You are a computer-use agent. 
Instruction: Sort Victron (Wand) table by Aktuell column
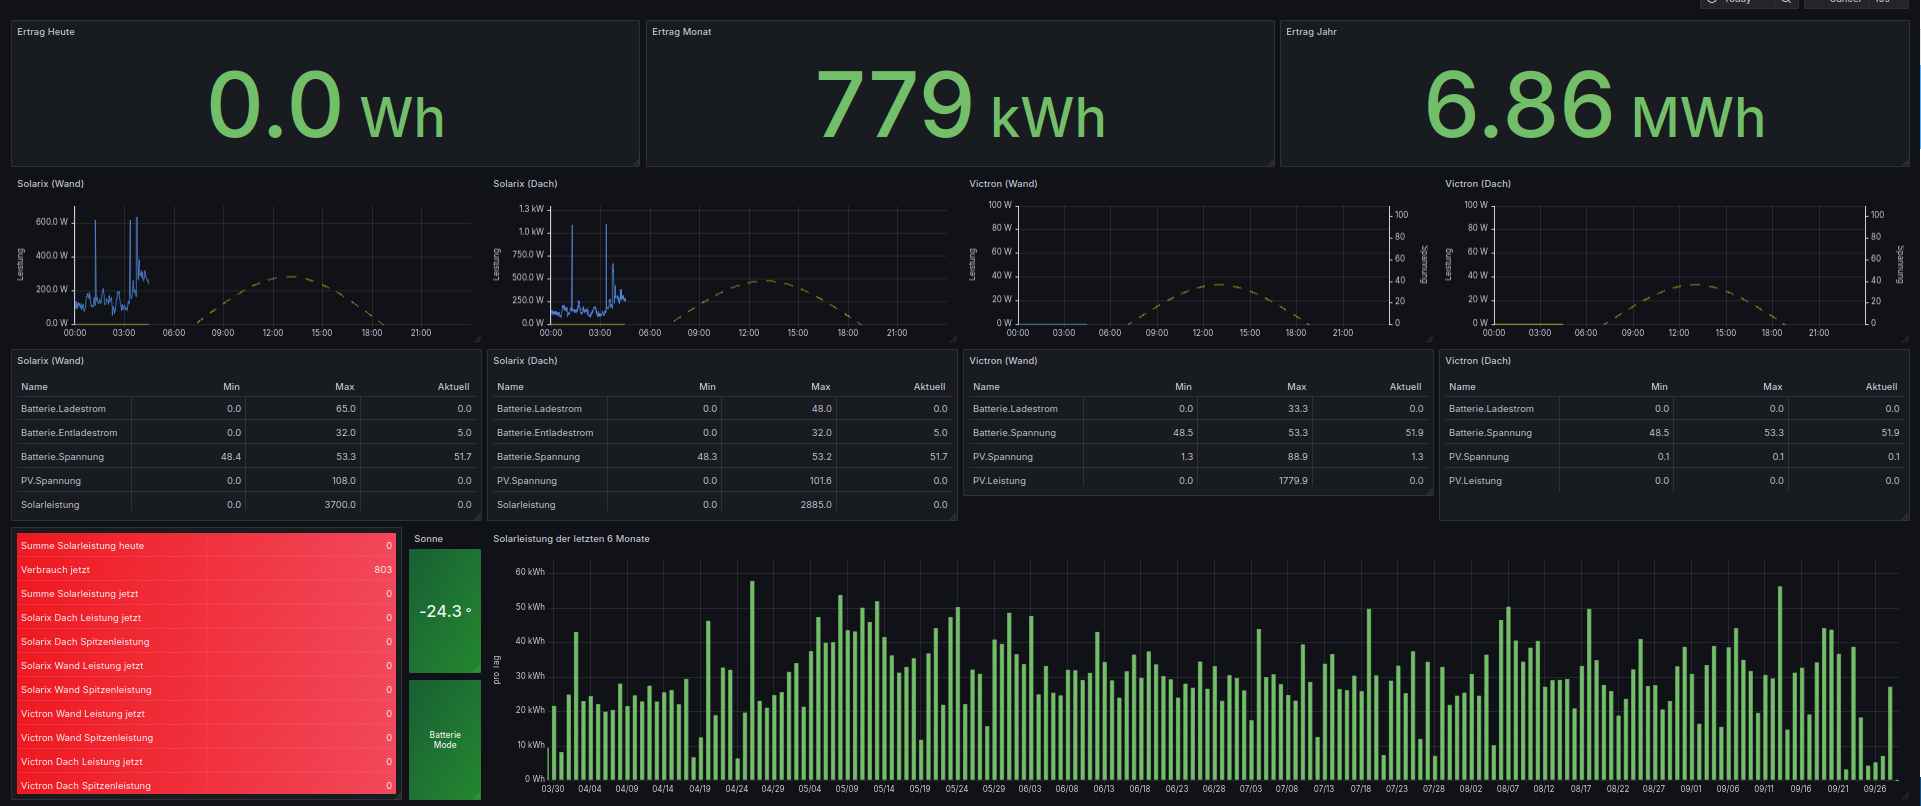1404,387
